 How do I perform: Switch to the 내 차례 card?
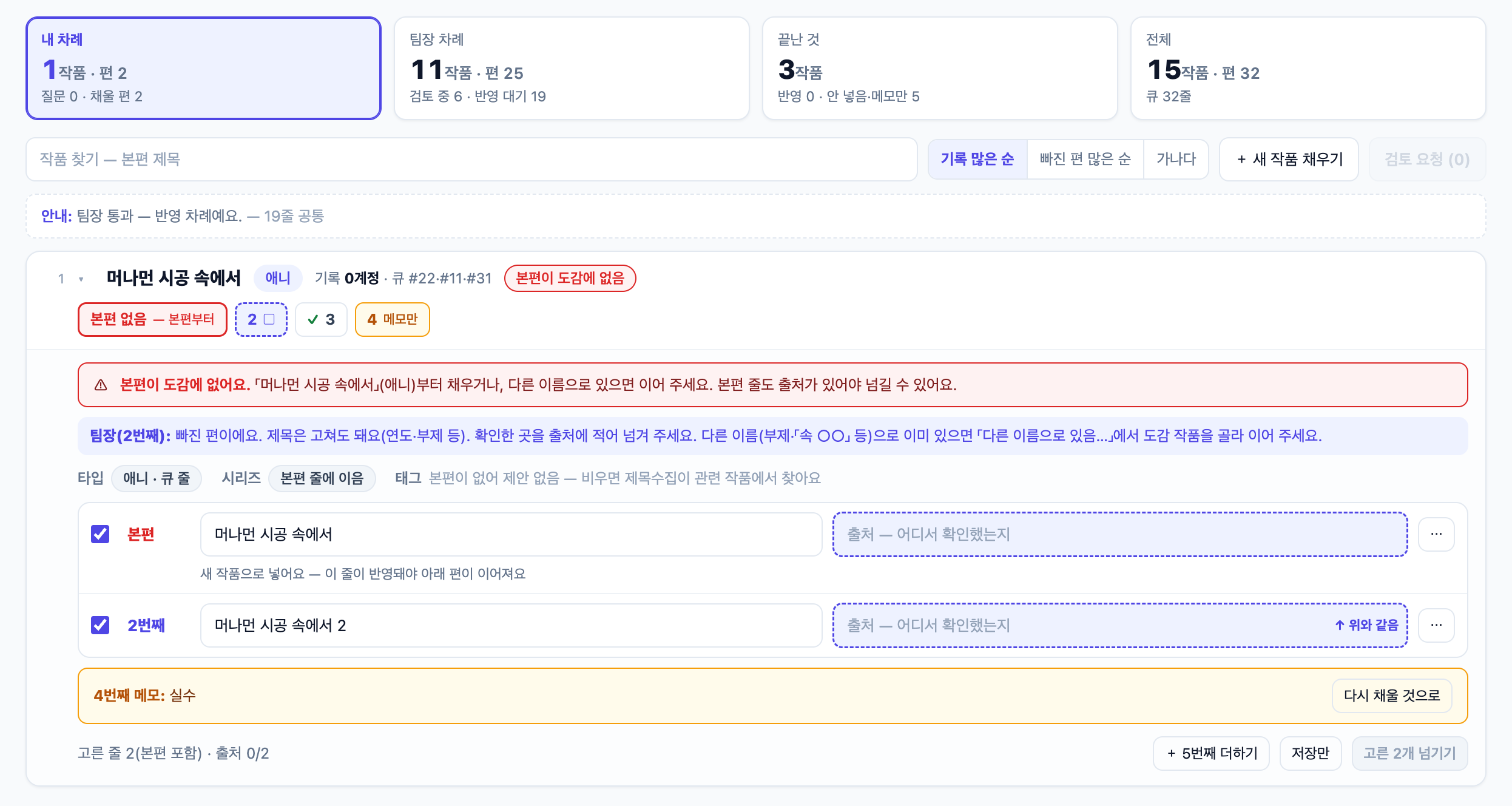pyautogui.click(x=203, y=68)
